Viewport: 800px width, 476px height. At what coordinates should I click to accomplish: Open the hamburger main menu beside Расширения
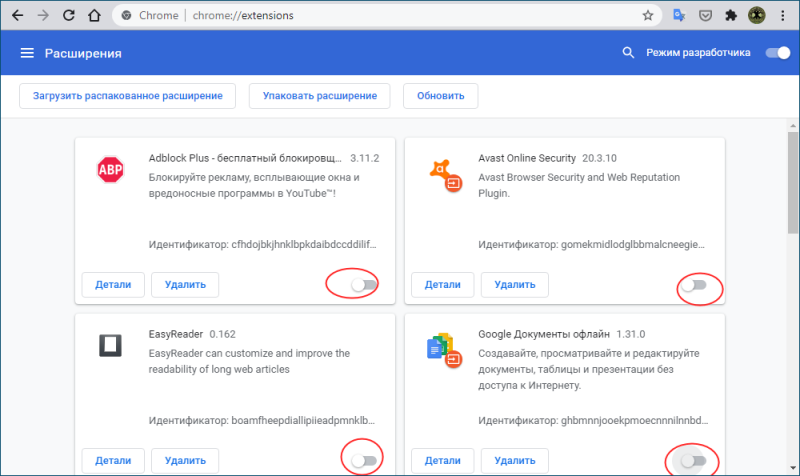coord(27,53)
